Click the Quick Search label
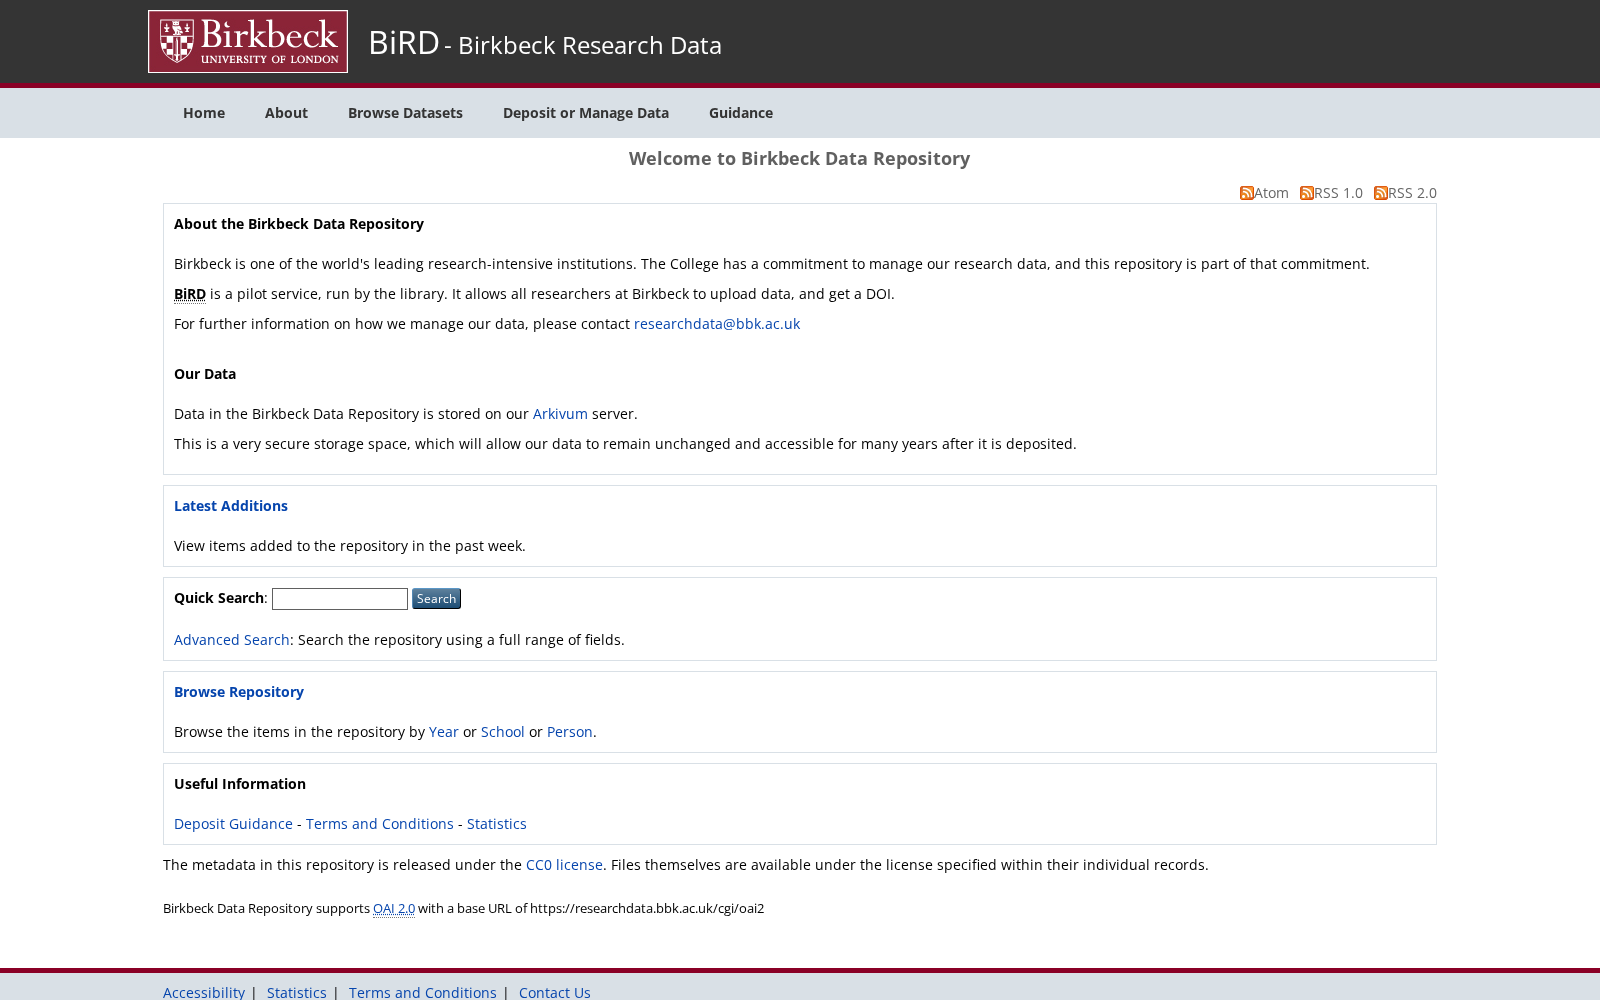1600x1000 pixels. pos(219,598)
